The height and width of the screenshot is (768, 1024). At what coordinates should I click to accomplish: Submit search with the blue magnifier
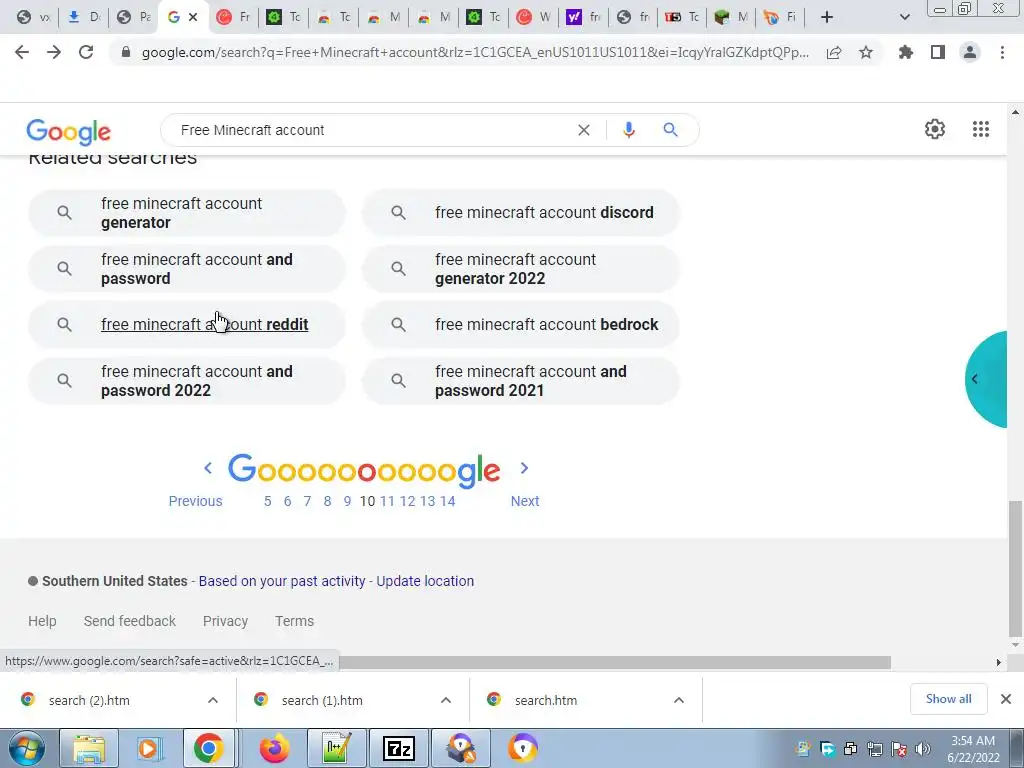coord(670,129)
